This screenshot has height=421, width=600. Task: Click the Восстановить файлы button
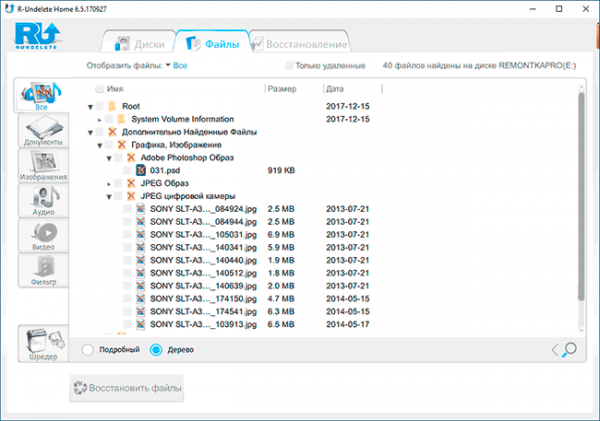127,388
